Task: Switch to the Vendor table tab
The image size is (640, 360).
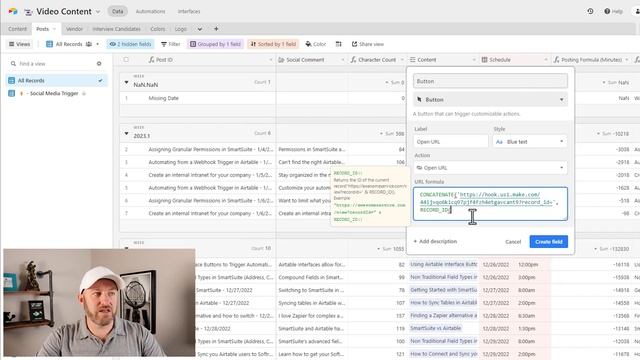Action: pyautogui.click(x=74, y=29)
